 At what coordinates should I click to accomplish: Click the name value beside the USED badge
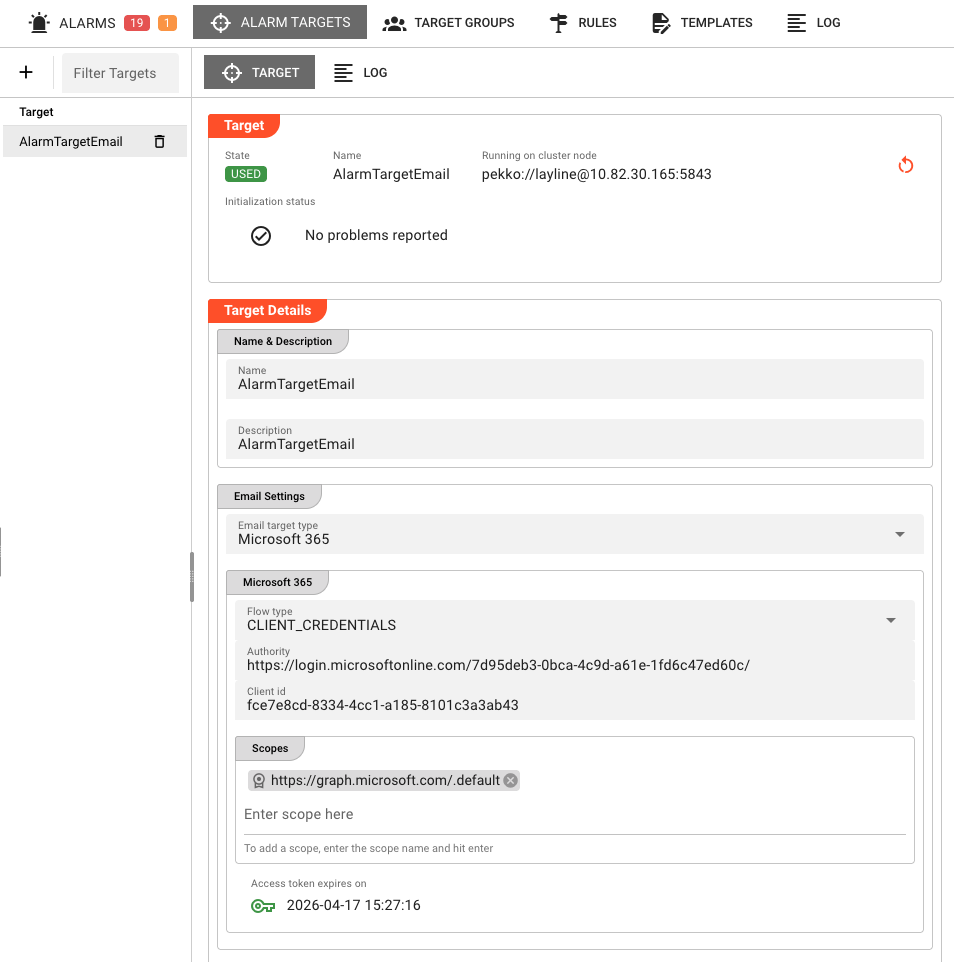391,174
